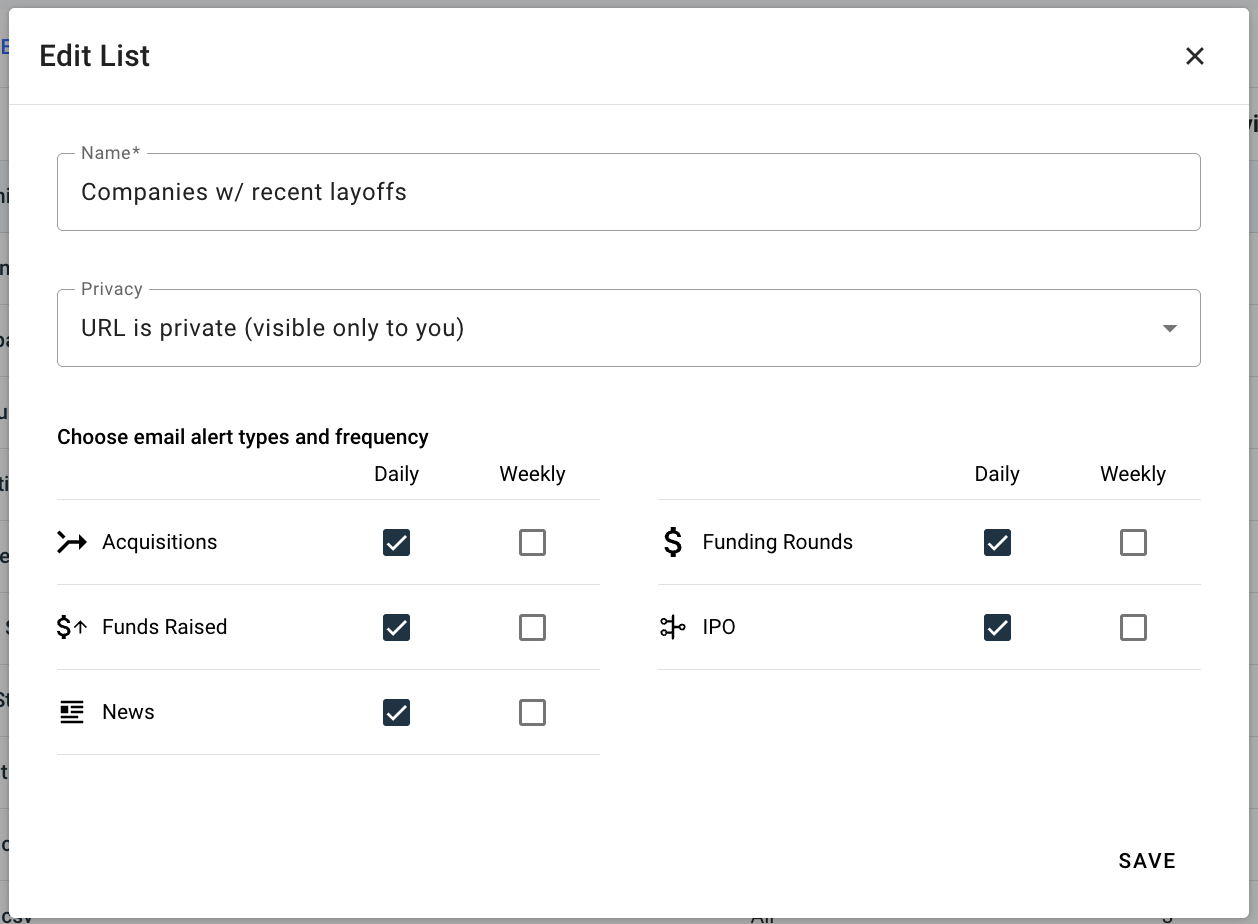Click the Privacy dropdown arrow
The image size is (1258, 924).
tap(1168, 327)
